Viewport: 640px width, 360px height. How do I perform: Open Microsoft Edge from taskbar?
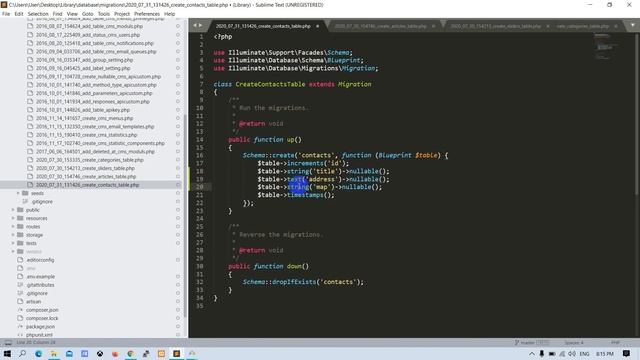(38, 353)
